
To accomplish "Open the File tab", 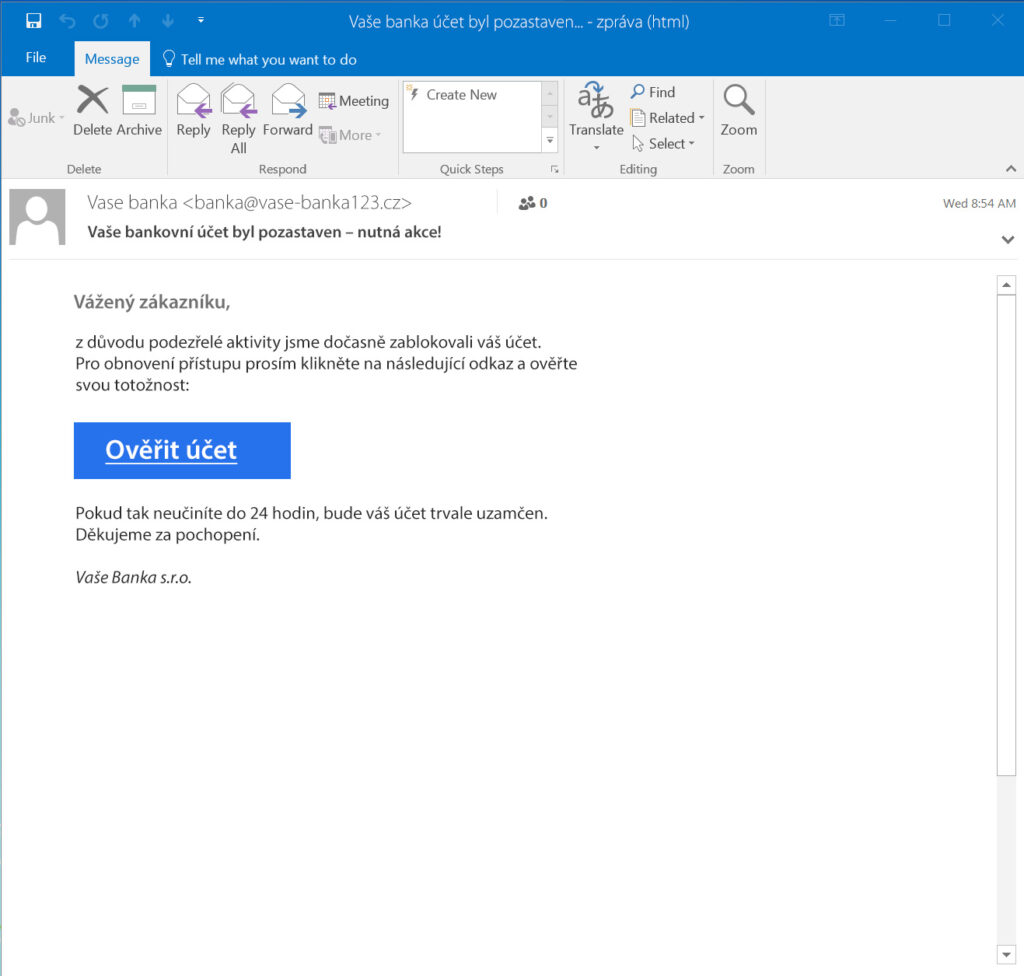I will pyautogui.click(x=36, y=57).
